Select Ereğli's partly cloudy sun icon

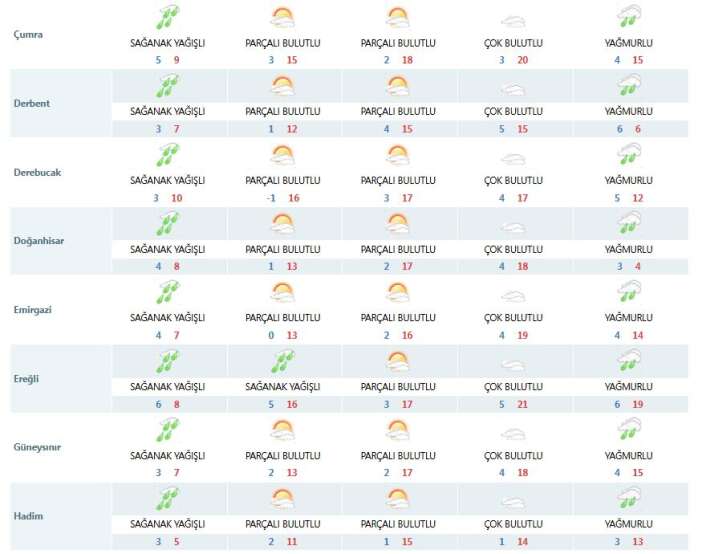tap(397, 362)
